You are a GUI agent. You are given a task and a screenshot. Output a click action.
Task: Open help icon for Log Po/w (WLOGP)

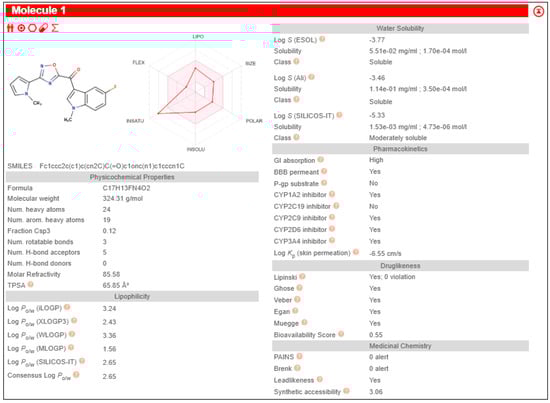(x=72, y=334)
